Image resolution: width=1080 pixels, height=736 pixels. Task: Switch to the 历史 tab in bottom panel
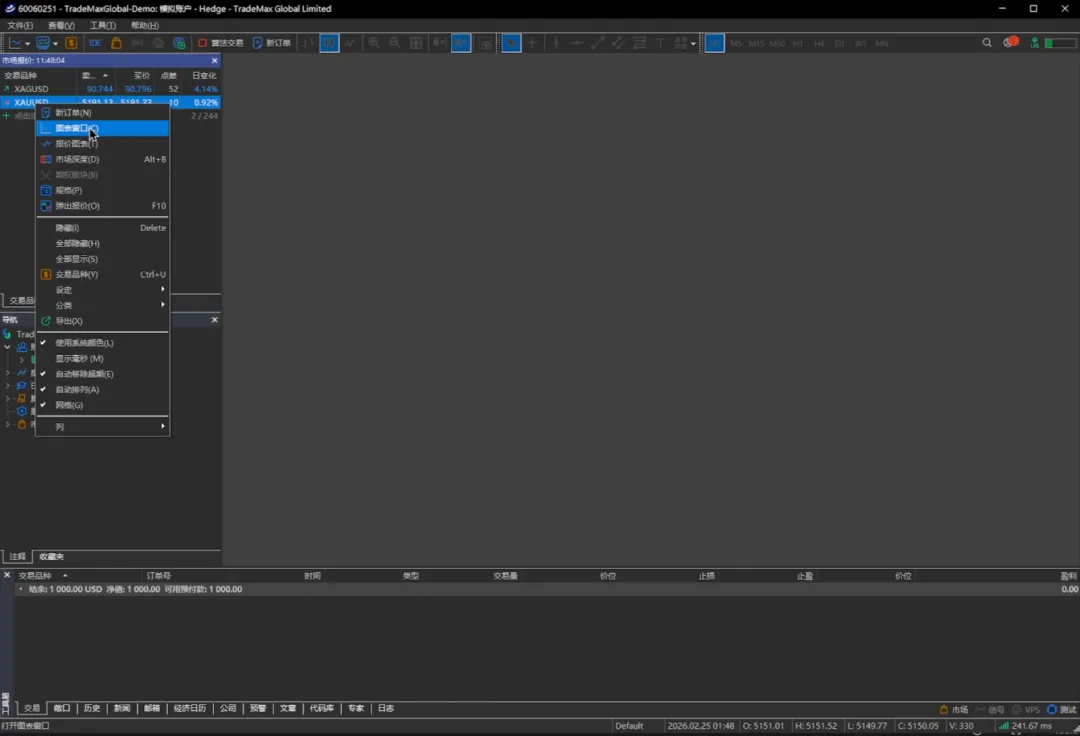(x=92, y=708)
